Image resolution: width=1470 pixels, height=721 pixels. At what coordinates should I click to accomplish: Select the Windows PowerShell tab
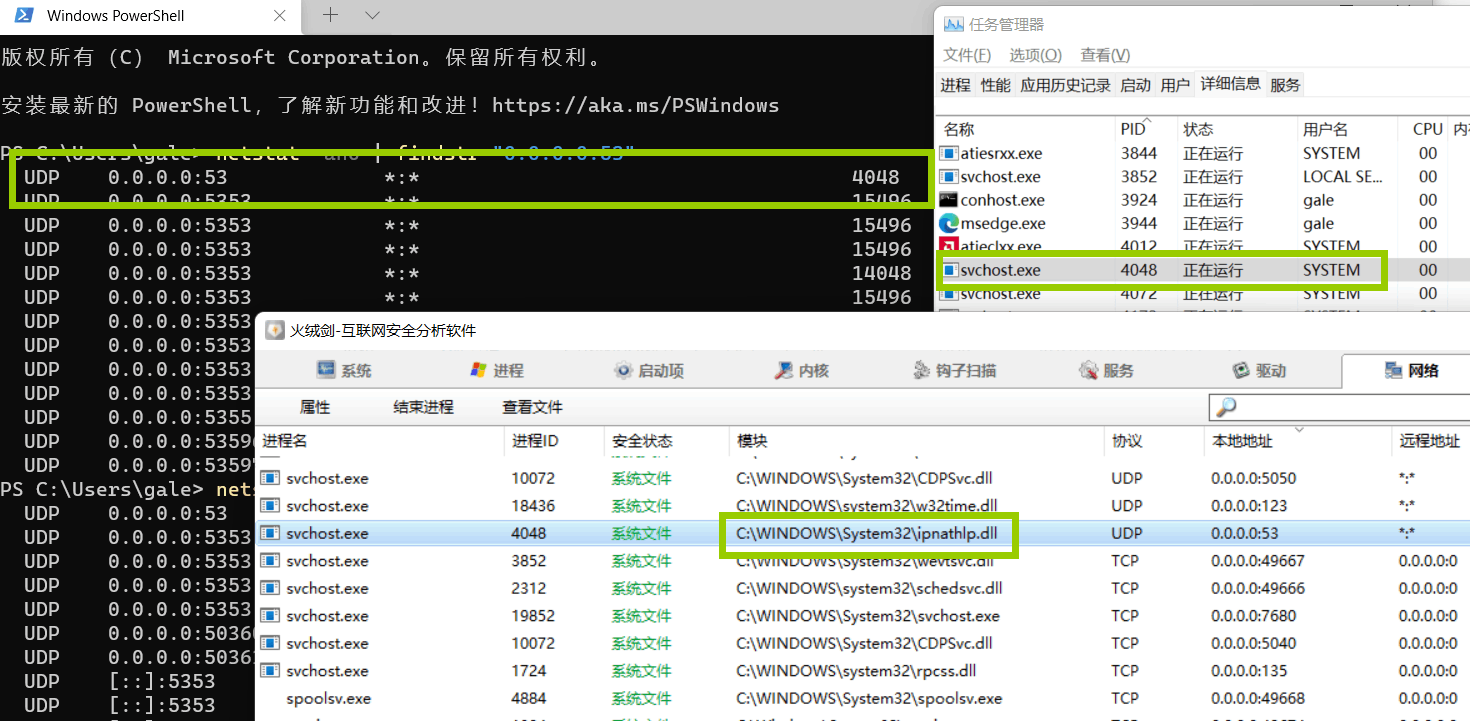click(152, 16)
